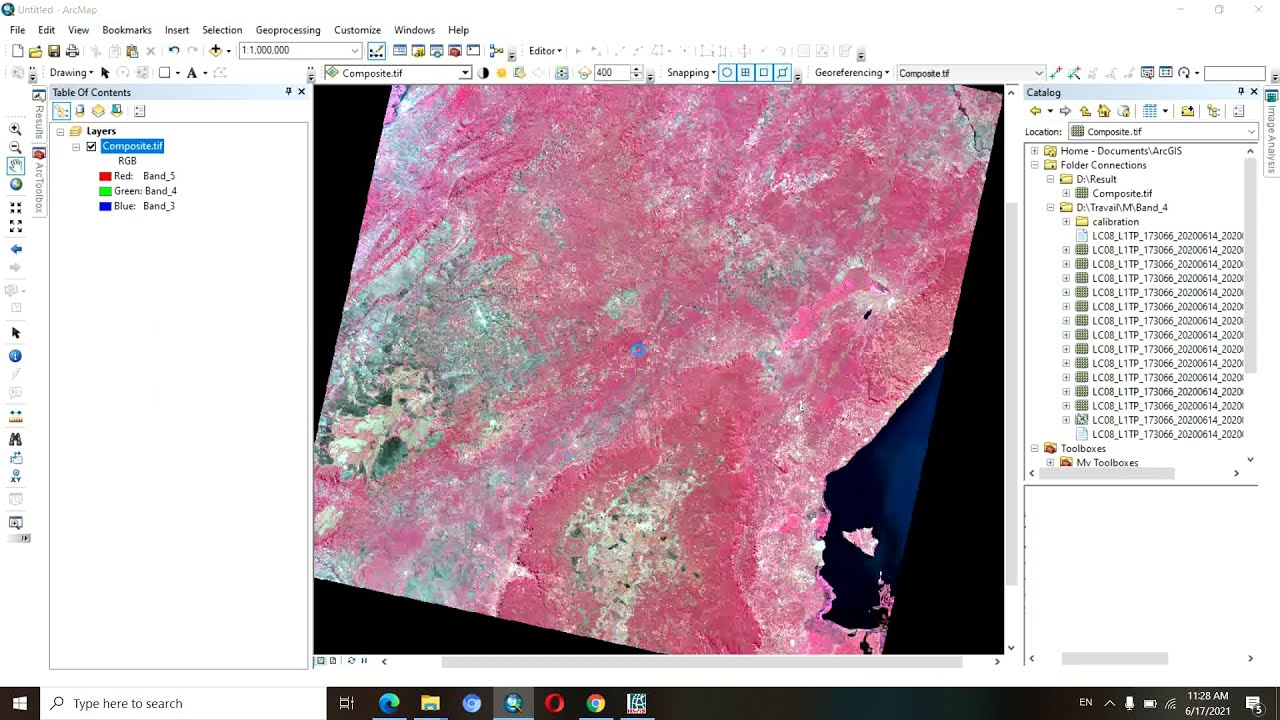1280x720 pixels.
Task: Click the Green band color swatch
Action: 105,191
